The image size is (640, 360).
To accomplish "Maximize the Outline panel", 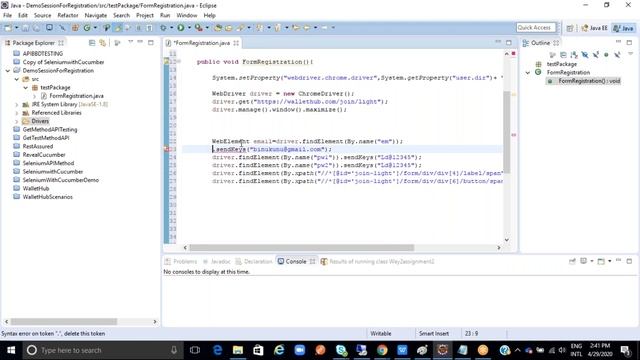I will [629, 42].
